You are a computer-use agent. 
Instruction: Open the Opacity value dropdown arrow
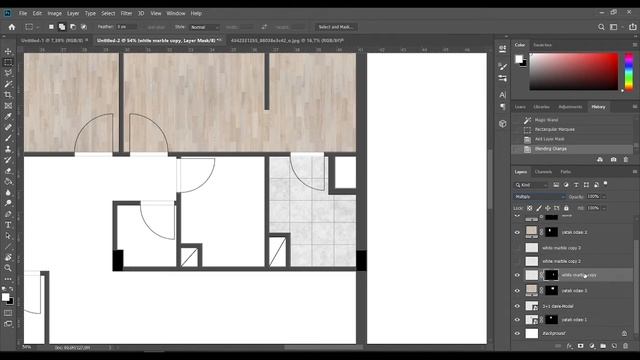[604, 197]
